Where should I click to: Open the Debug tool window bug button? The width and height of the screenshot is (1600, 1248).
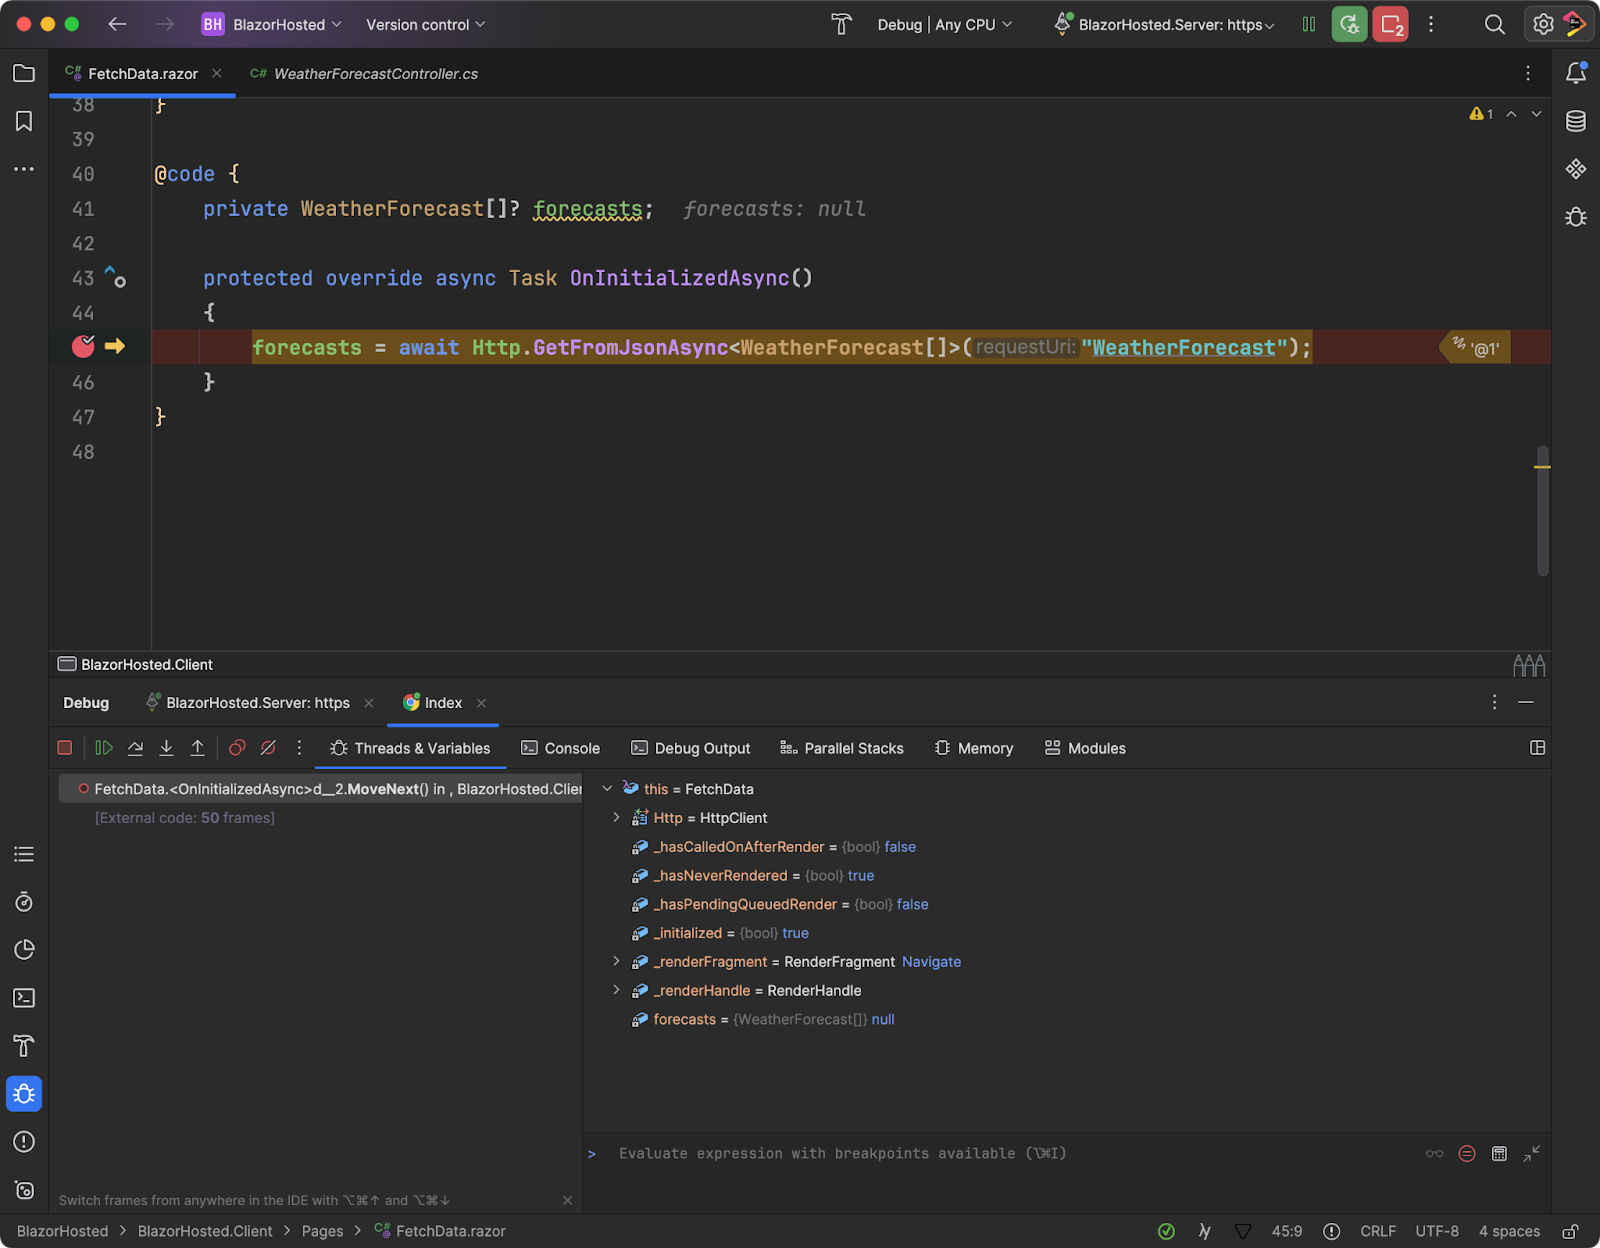pos(24,1094)
